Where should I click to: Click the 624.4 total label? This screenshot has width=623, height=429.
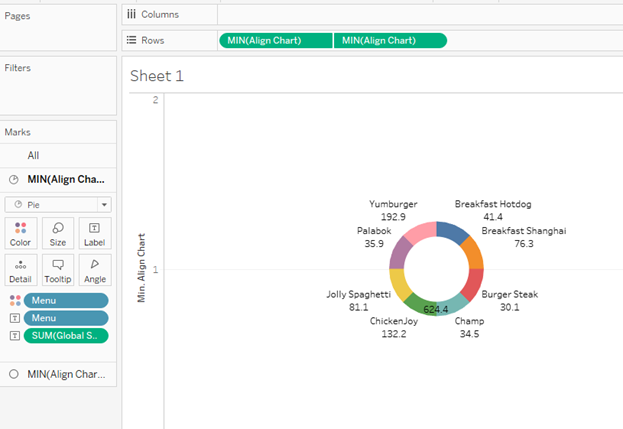[435, 309]
